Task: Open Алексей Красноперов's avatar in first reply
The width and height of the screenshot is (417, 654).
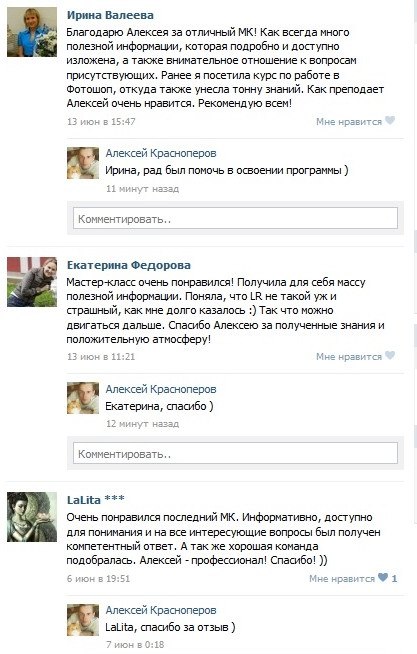Action: pyautogui.click(x=83, y=163)
